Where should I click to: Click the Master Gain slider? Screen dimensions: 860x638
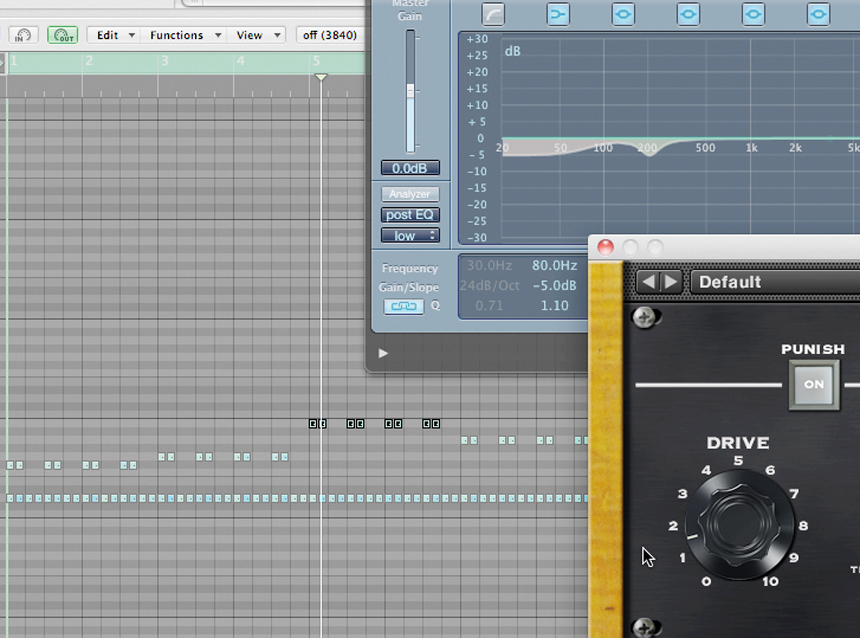coord(410,91)
